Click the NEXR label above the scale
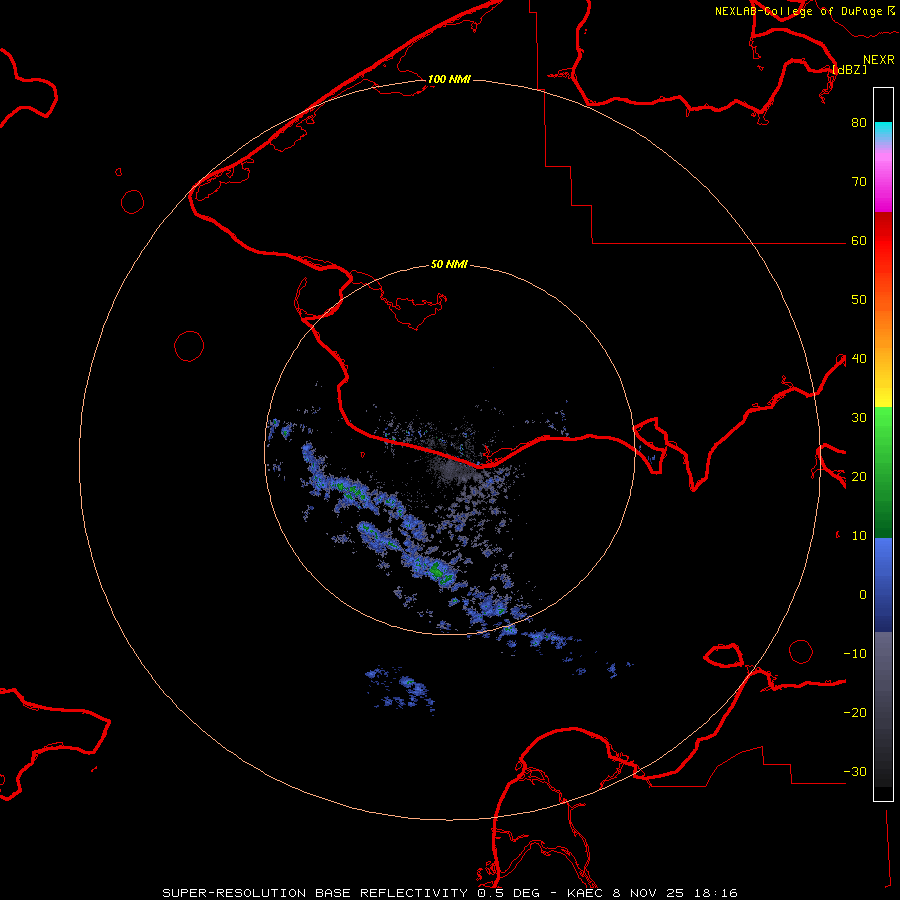Image resolution: width=900 pixels, height=900 pixels. click(878, 60)
